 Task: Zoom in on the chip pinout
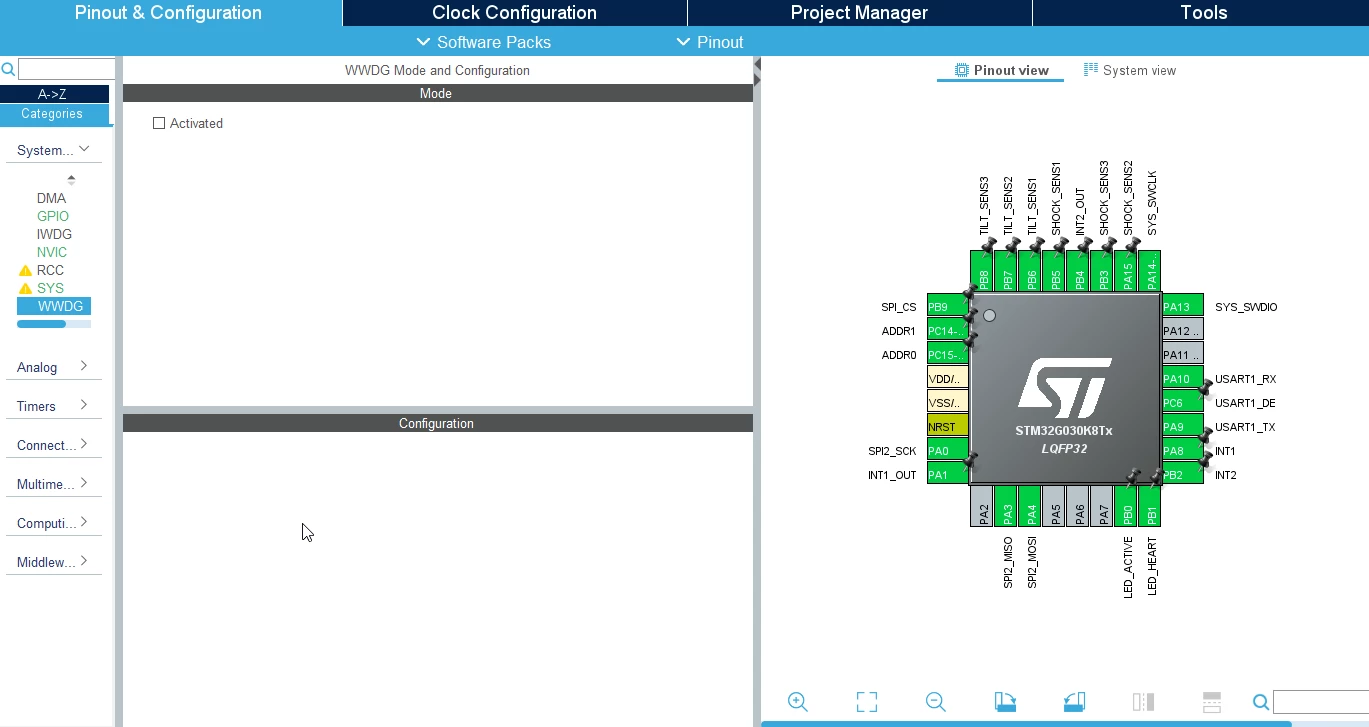pyautogui.click(x=797, y=702)
